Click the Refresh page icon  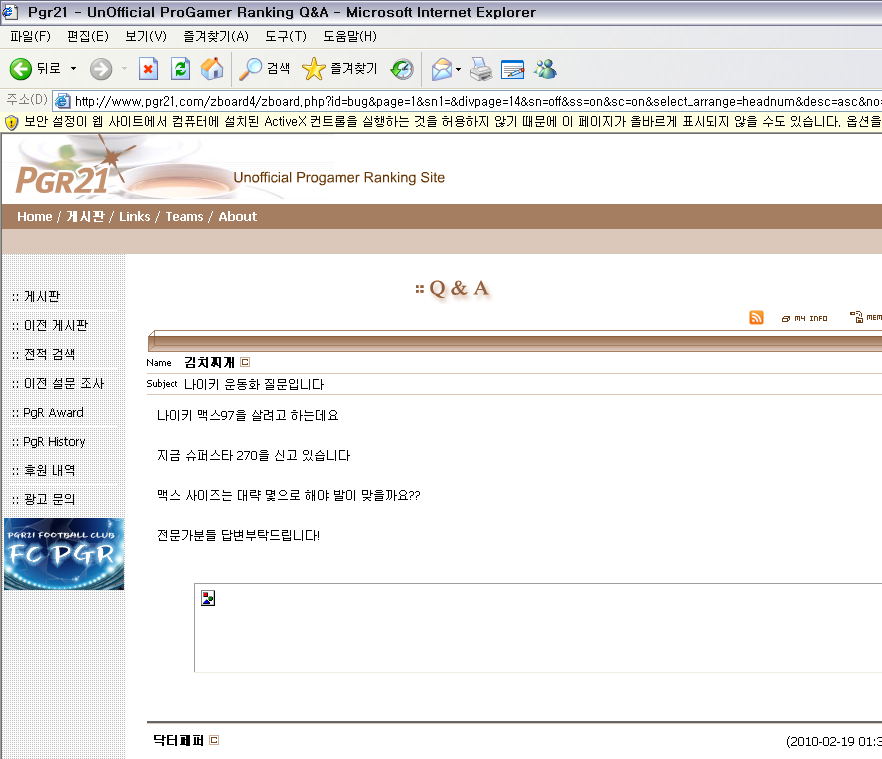[x=181, y=69]
